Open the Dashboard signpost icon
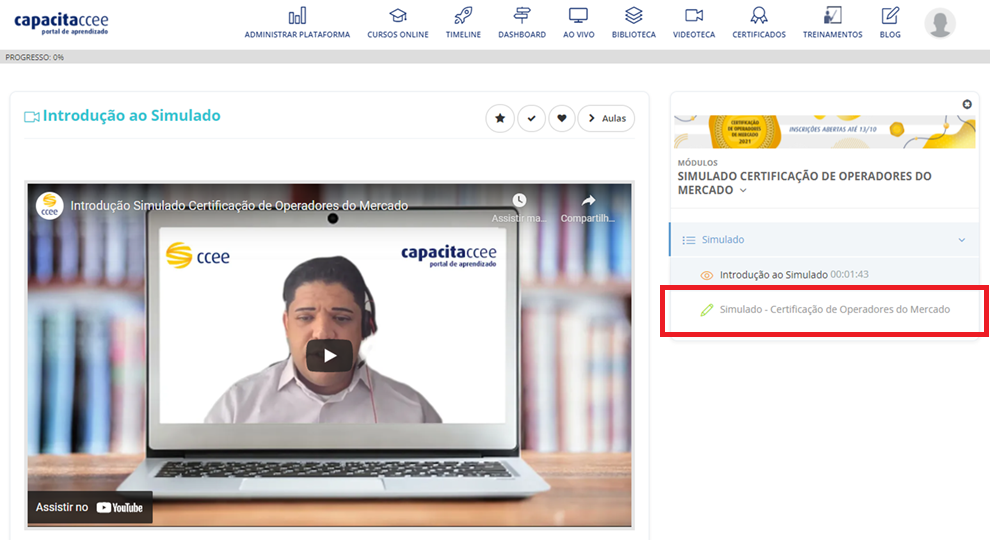990x540 pixels. (x=522, y=15)
